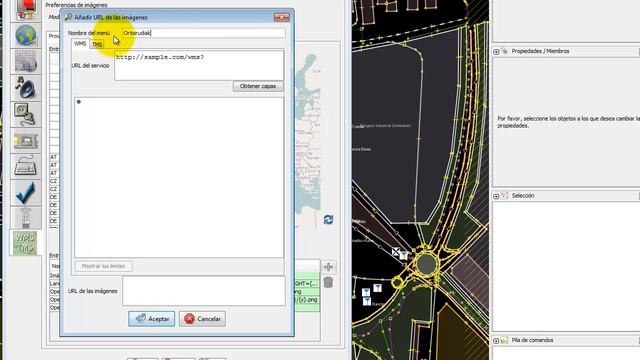
Task: Confirm with the Aceptar button
Action: [151, 319]
